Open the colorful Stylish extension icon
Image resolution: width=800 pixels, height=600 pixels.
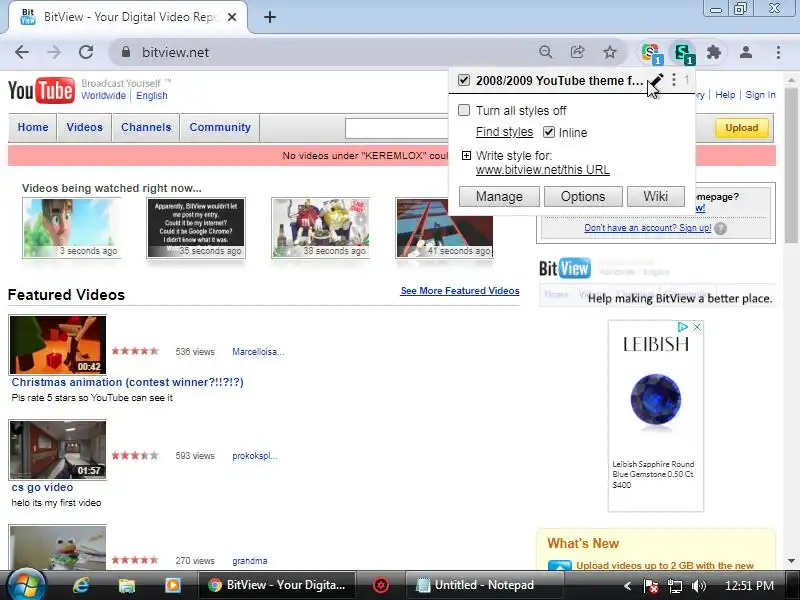click(x=652, y=53)
